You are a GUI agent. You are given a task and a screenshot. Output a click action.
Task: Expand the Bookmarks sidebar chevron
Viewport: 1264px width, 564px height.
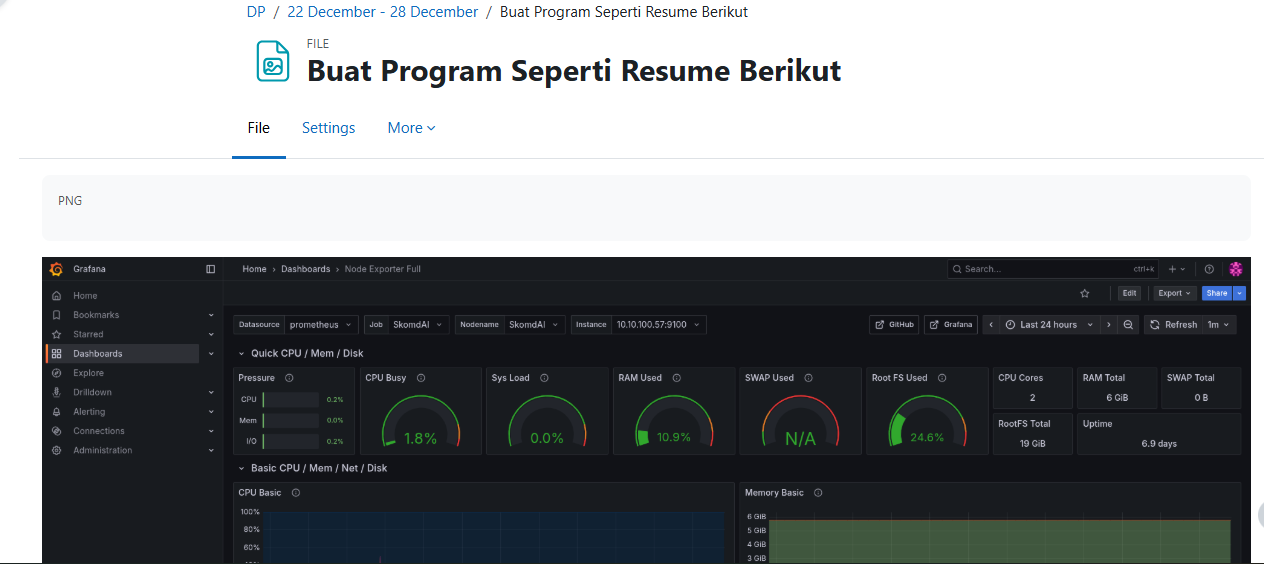coord(211,315)
